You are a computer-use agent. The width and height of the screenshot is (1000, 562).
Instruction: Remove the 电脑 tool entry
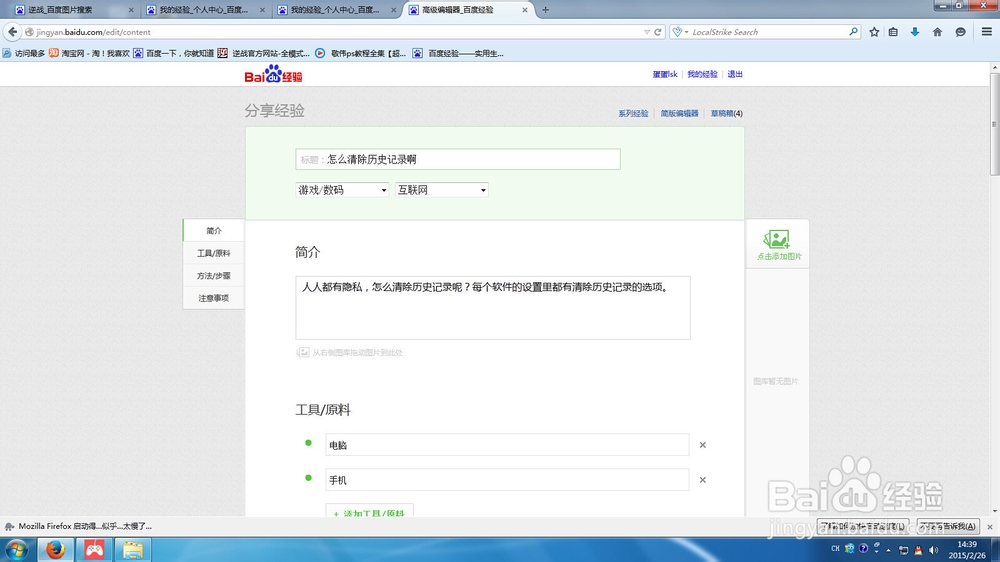click(702, 445)
